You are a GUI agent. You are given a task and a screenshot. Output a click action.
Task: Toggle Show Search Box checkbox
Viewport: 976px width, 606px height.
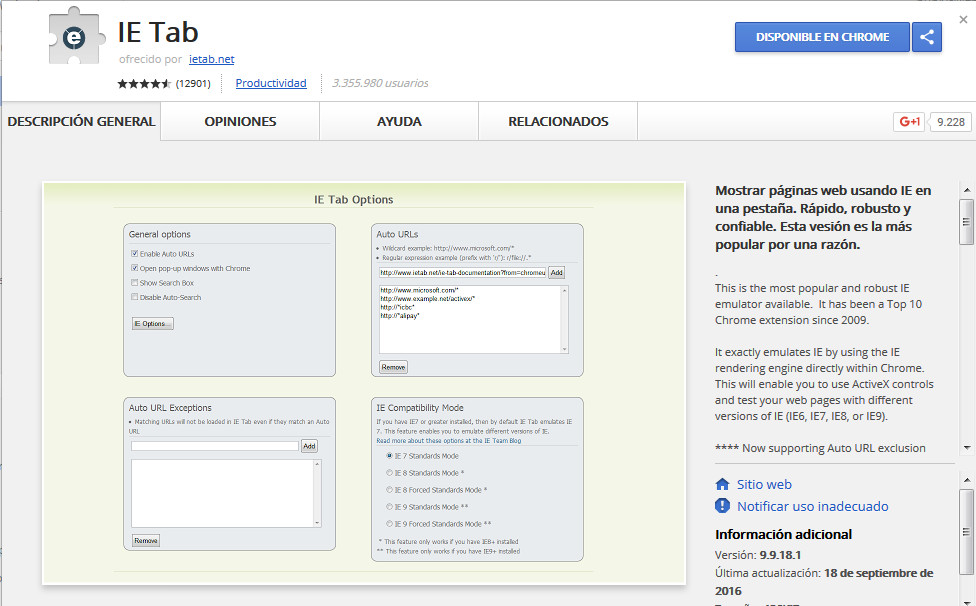pos(134,282)
